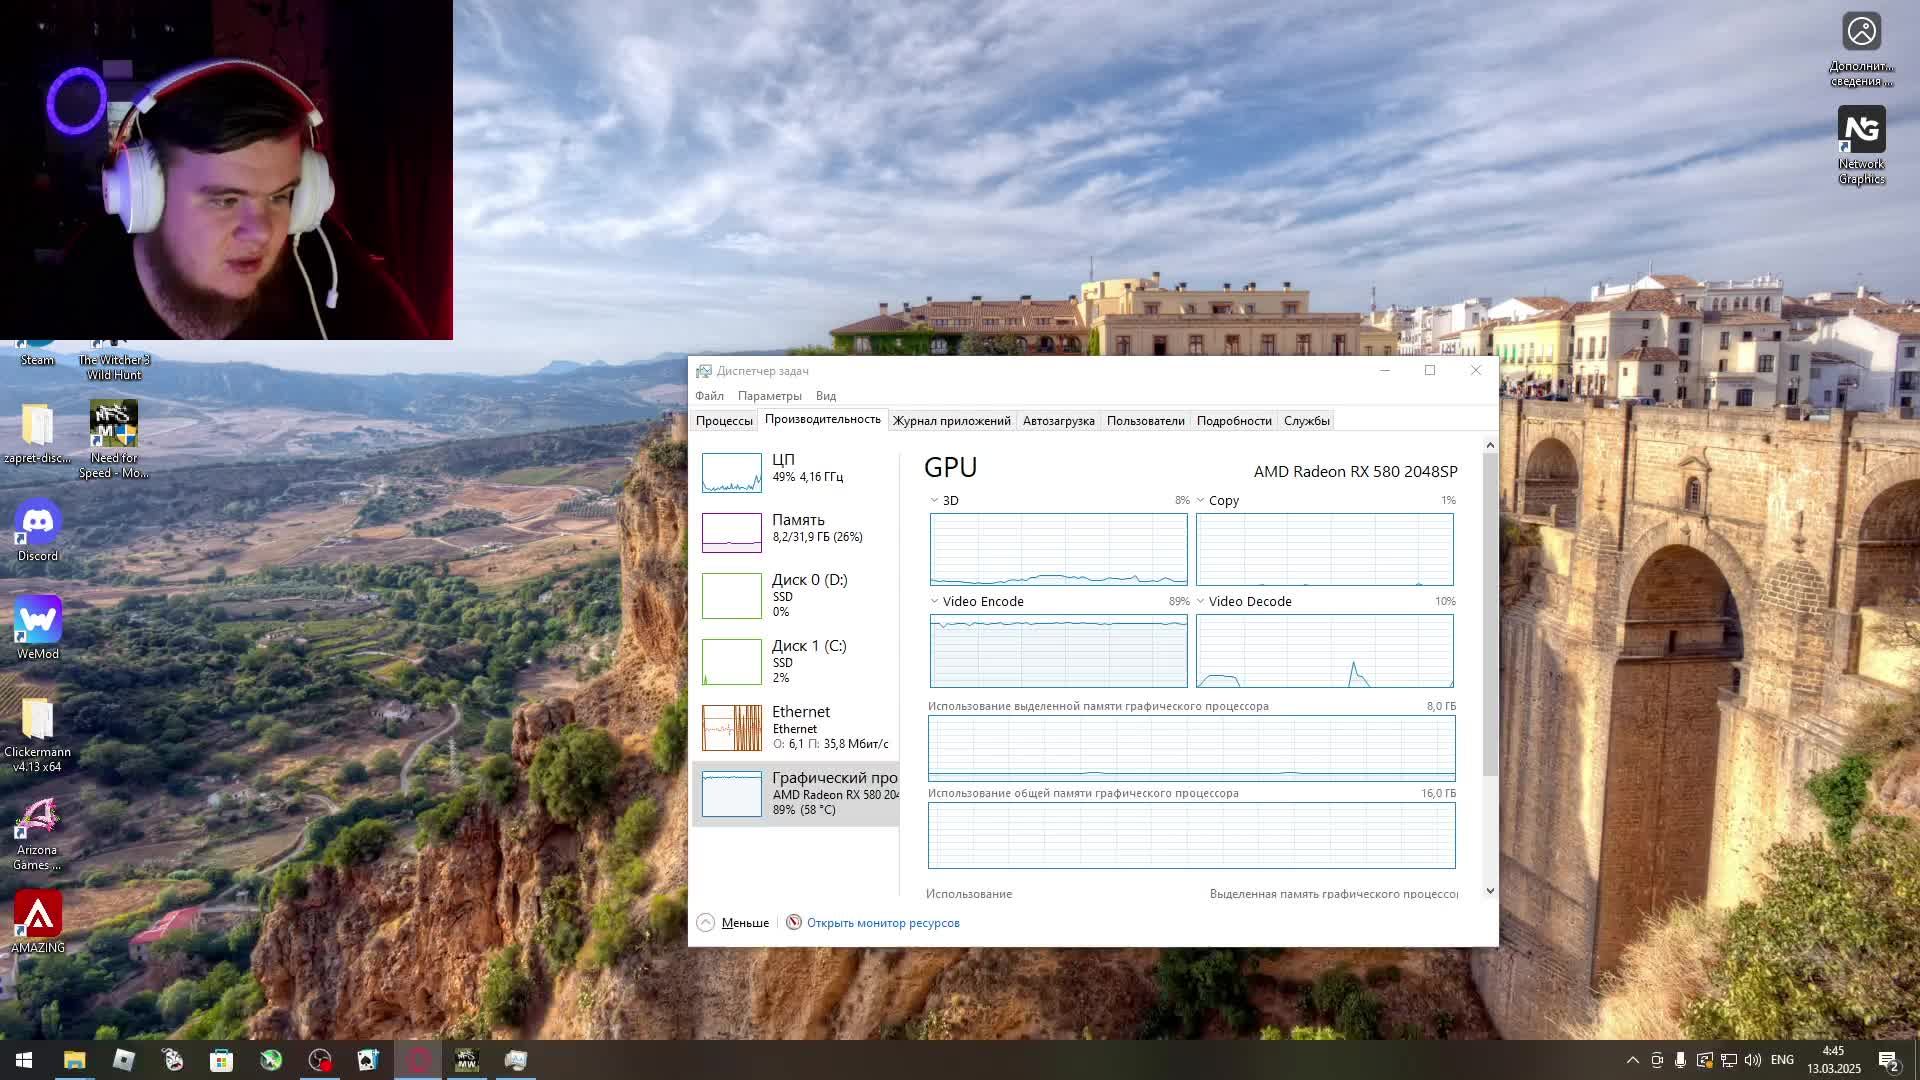This screenshot has height=1080, width=1920.
Task: Click the Microsoft Store taskbar icon
Action: (221, 1060)
